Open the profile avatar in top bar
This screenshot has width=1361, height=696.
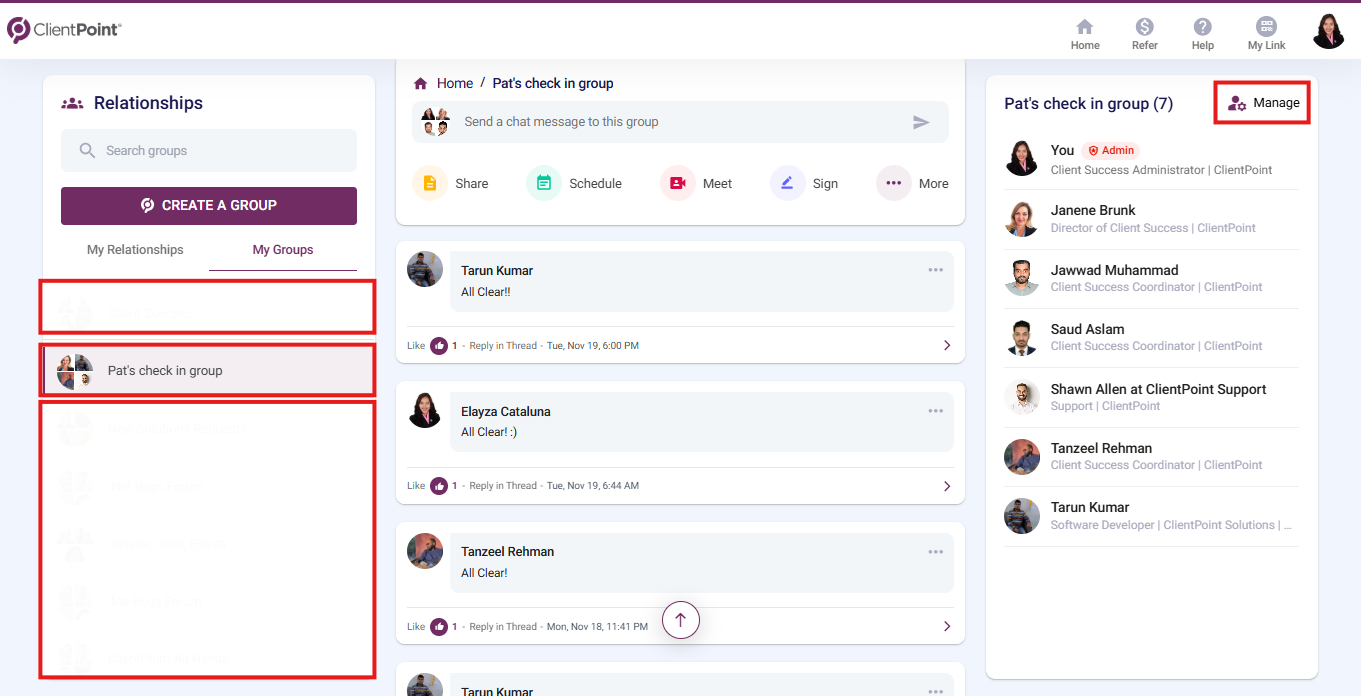click(x=1328, y=31)
